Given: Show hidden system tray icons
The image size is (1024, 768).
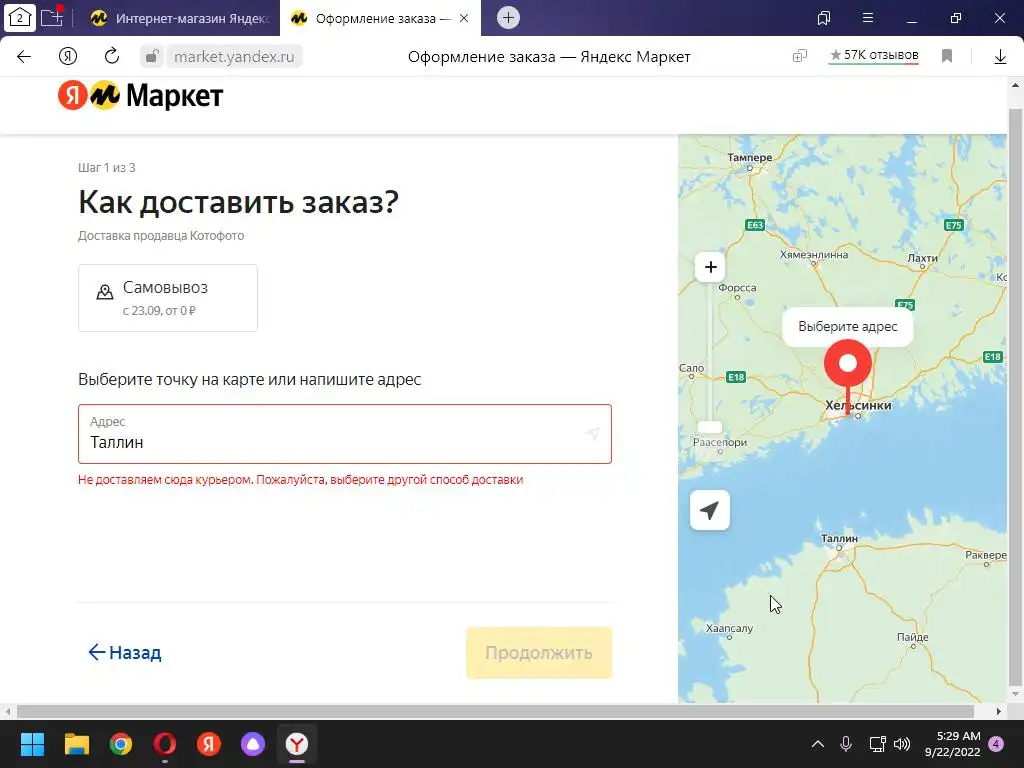Looking at the screenshot, I should [818, 744].
